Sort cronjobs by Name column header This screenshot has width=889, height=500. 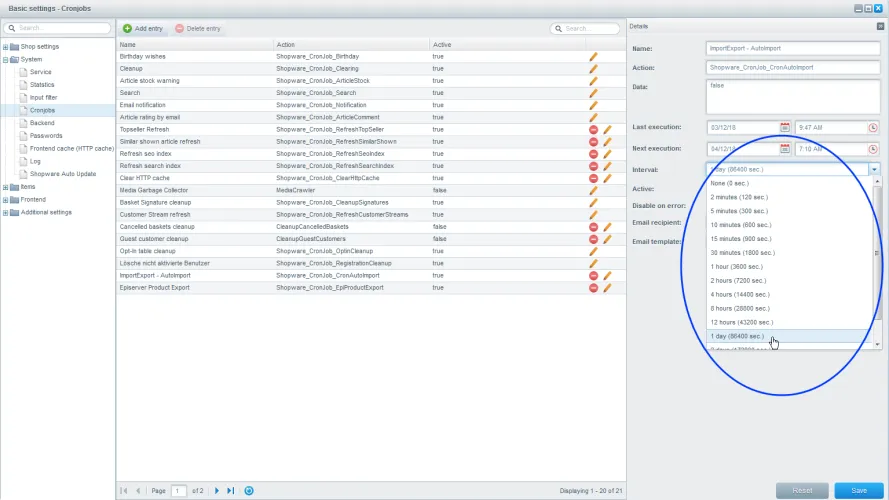coord(195,44)
